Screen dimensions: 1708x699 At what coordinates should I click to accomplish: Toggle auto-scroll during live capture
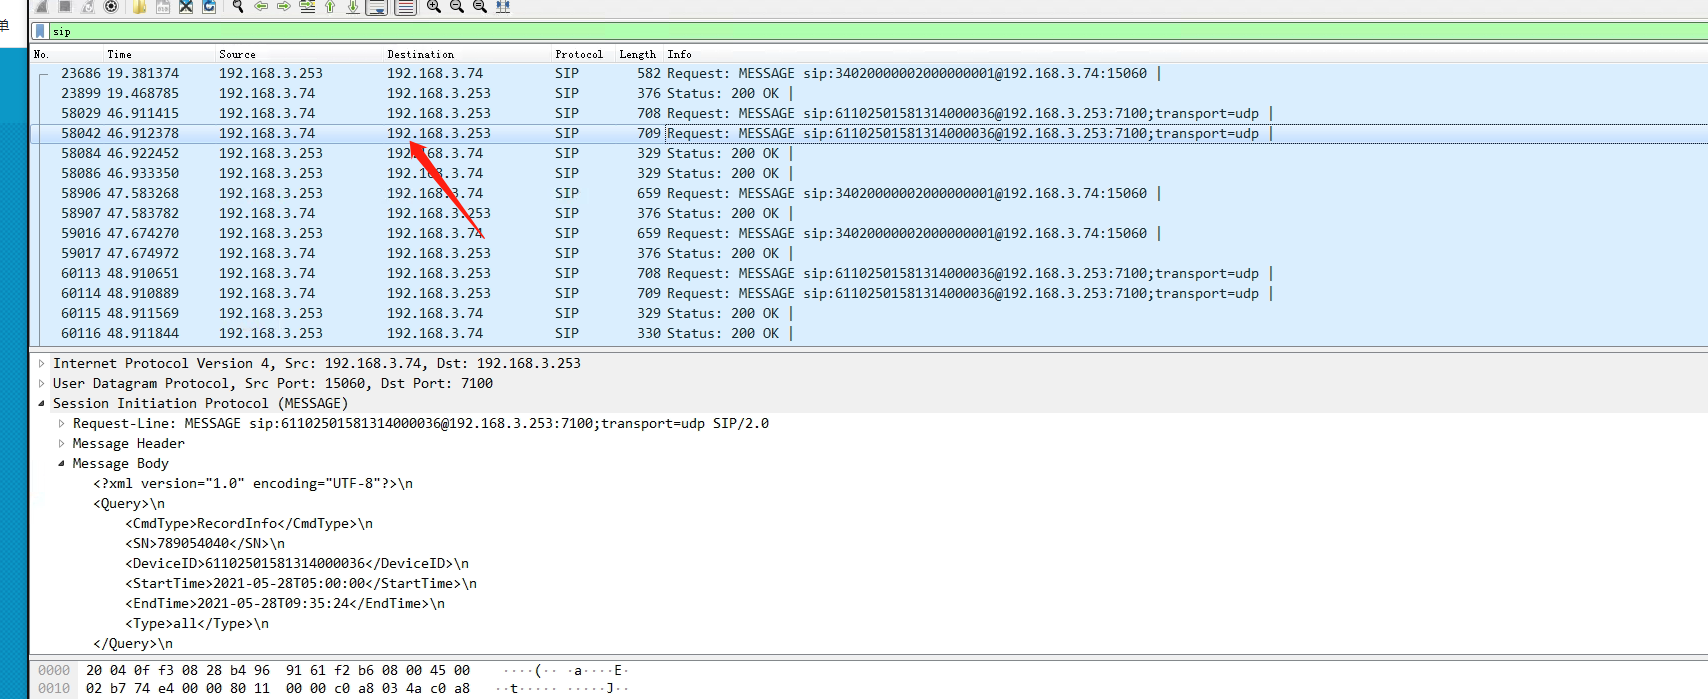[377, 7]
